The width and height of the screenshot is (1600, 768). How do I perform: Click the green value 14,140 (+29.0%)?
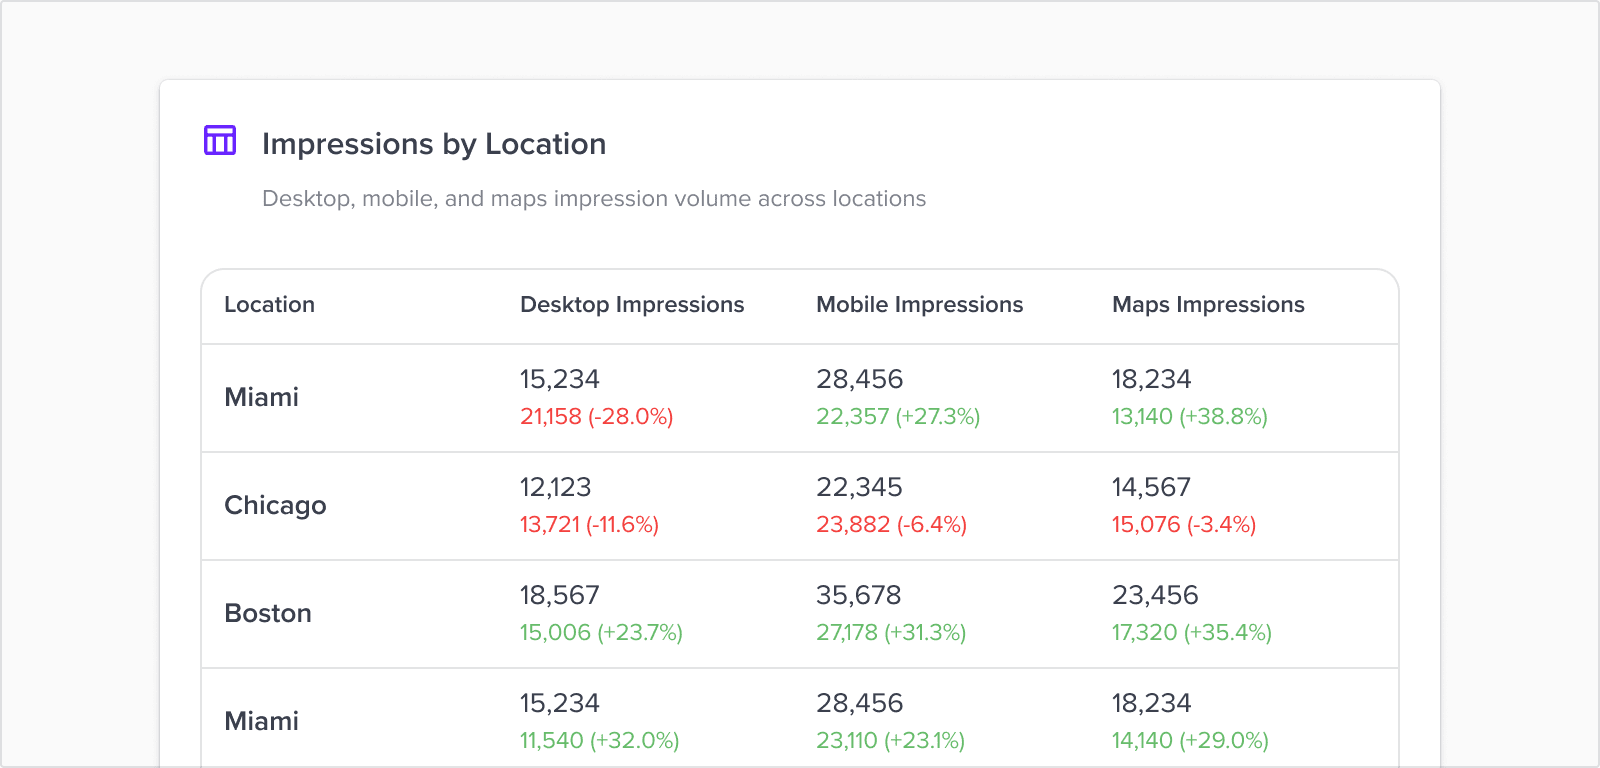1191,740
